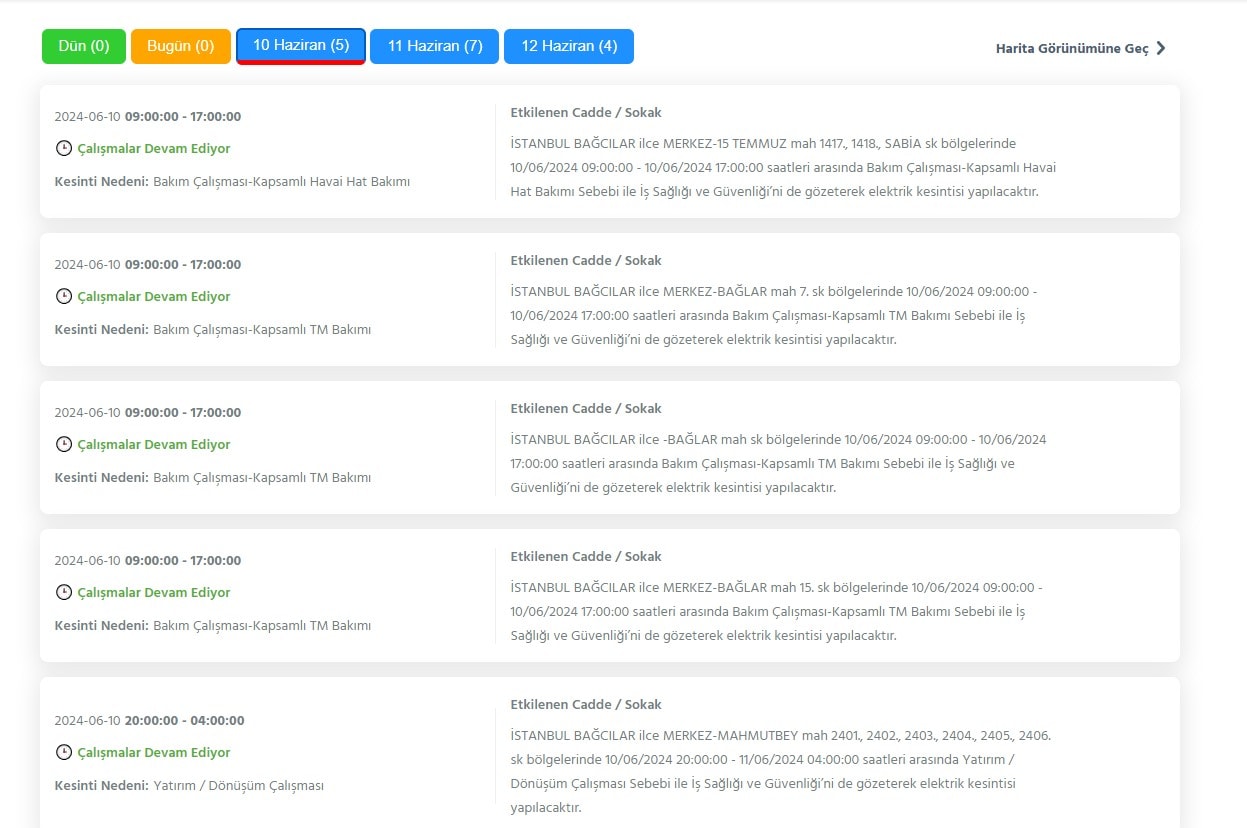Click the clock icon in the 15 TEMMUZ outage card

pos(63,148)
